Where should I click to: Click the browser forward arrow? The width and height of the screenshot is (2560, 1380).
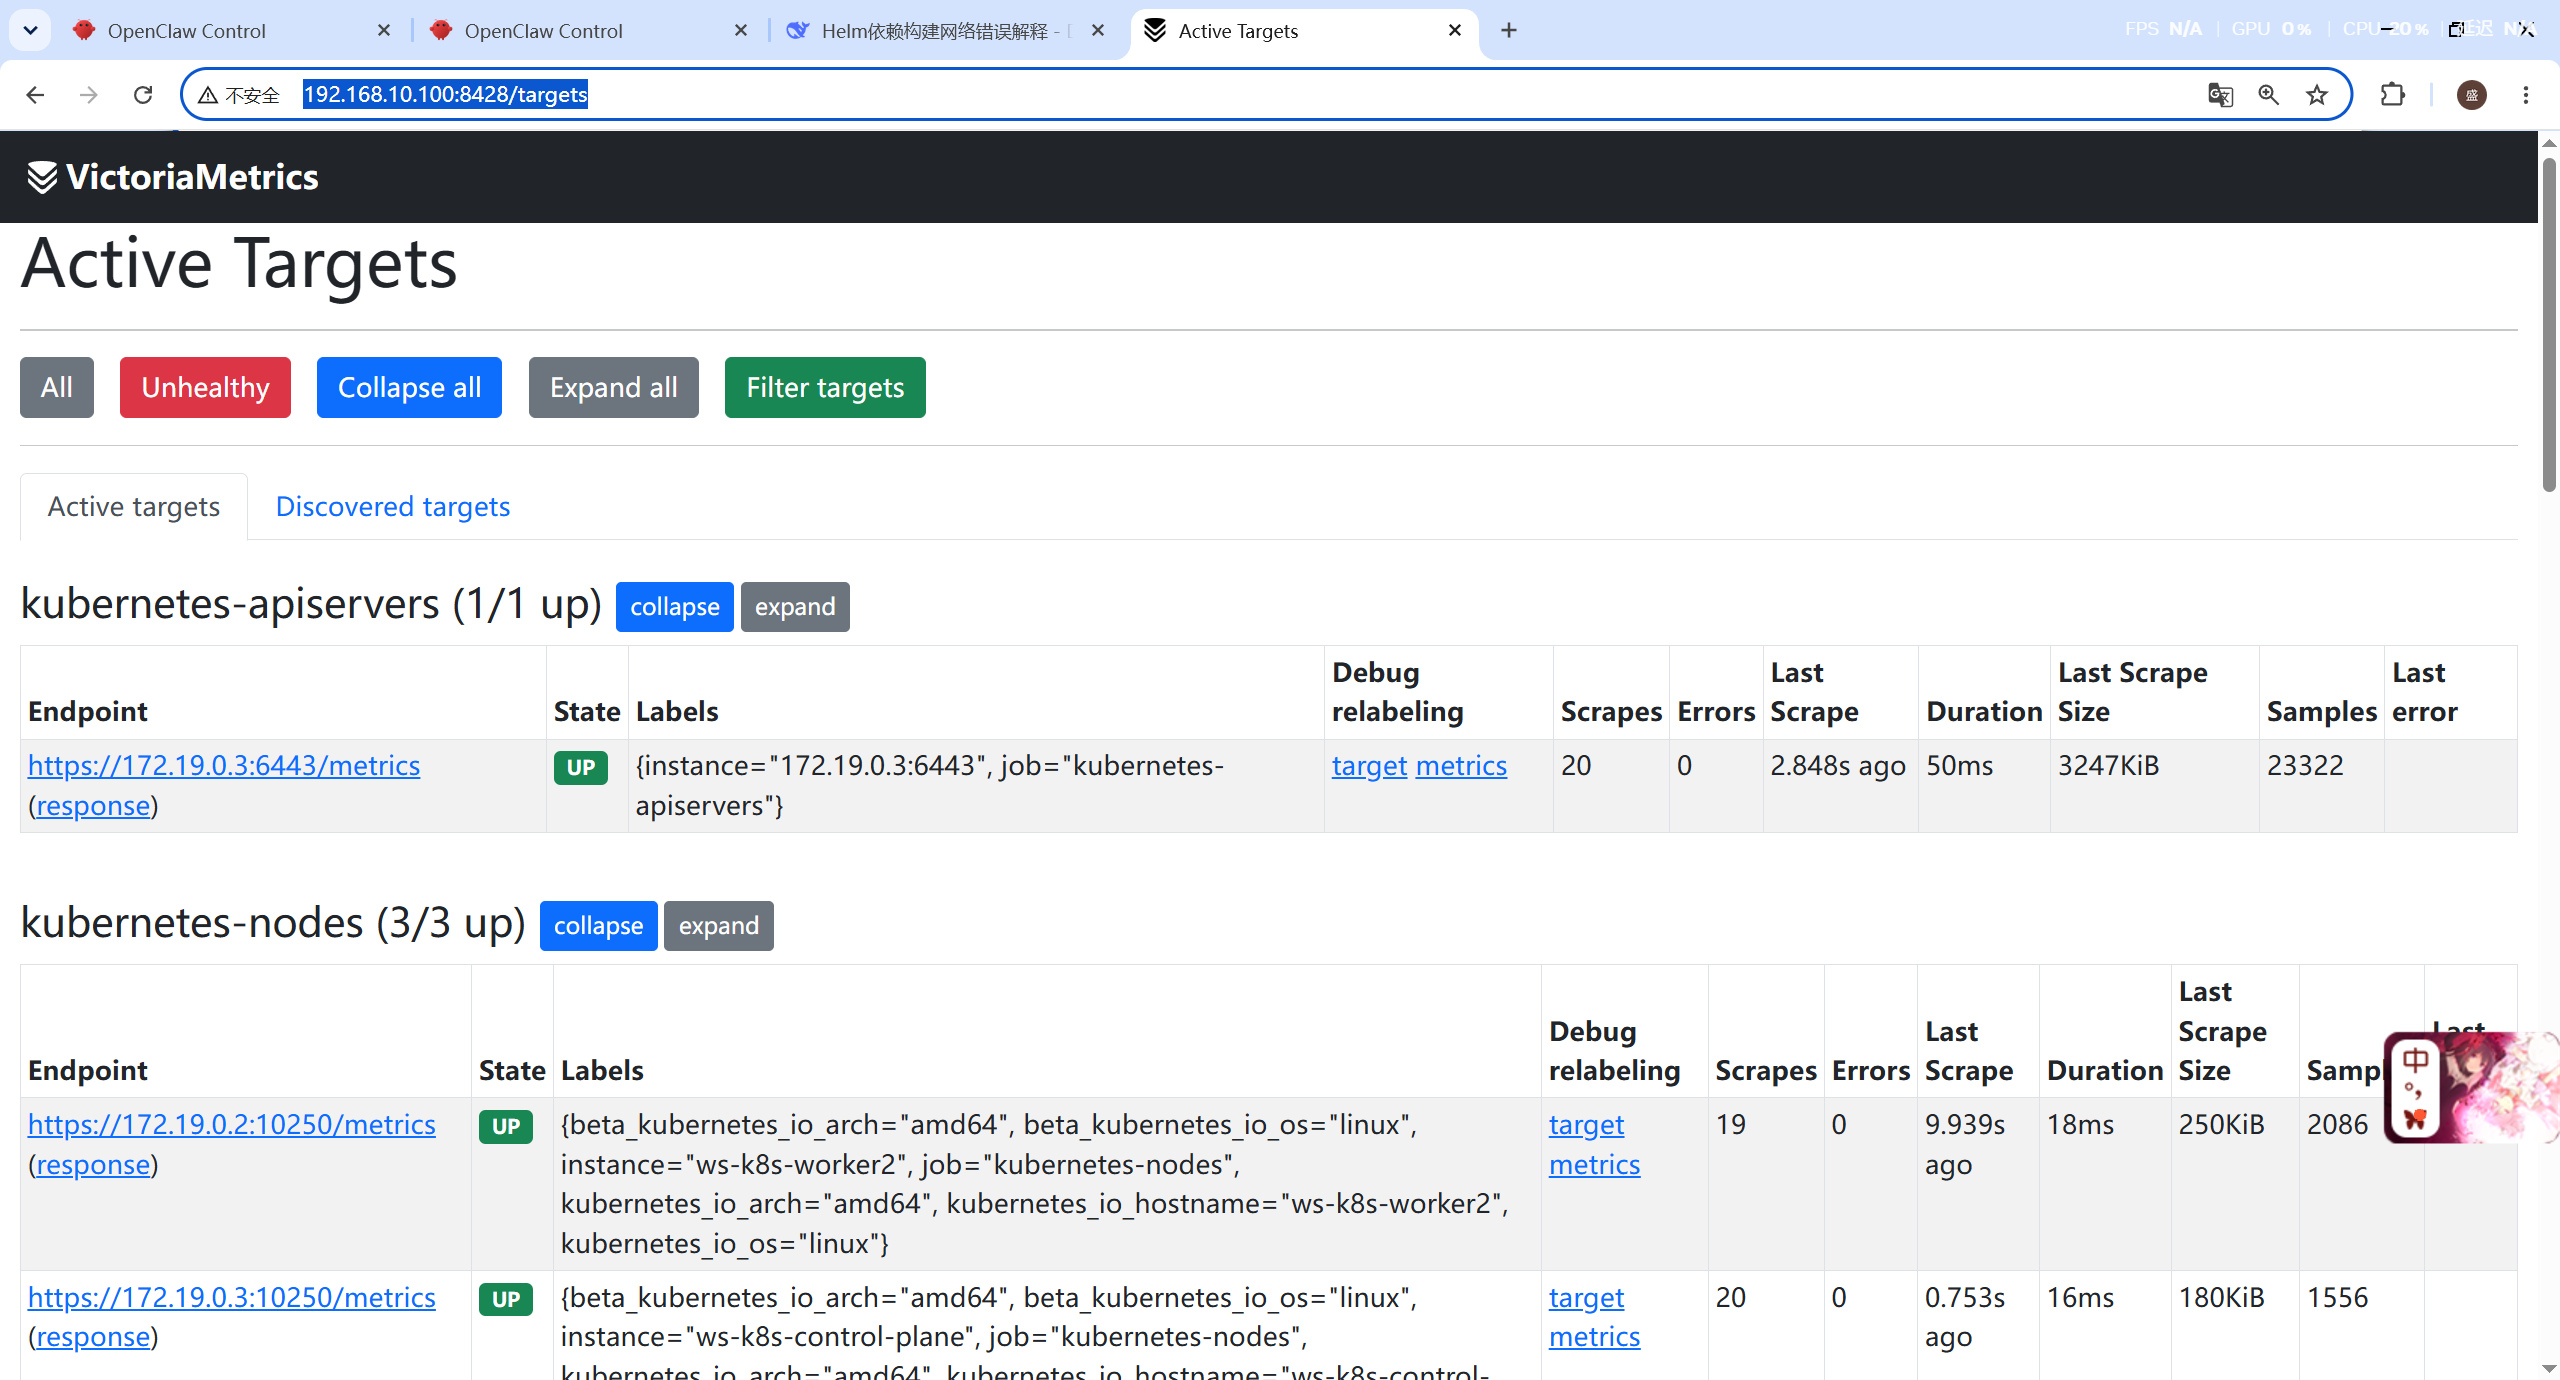coord(89,95)
